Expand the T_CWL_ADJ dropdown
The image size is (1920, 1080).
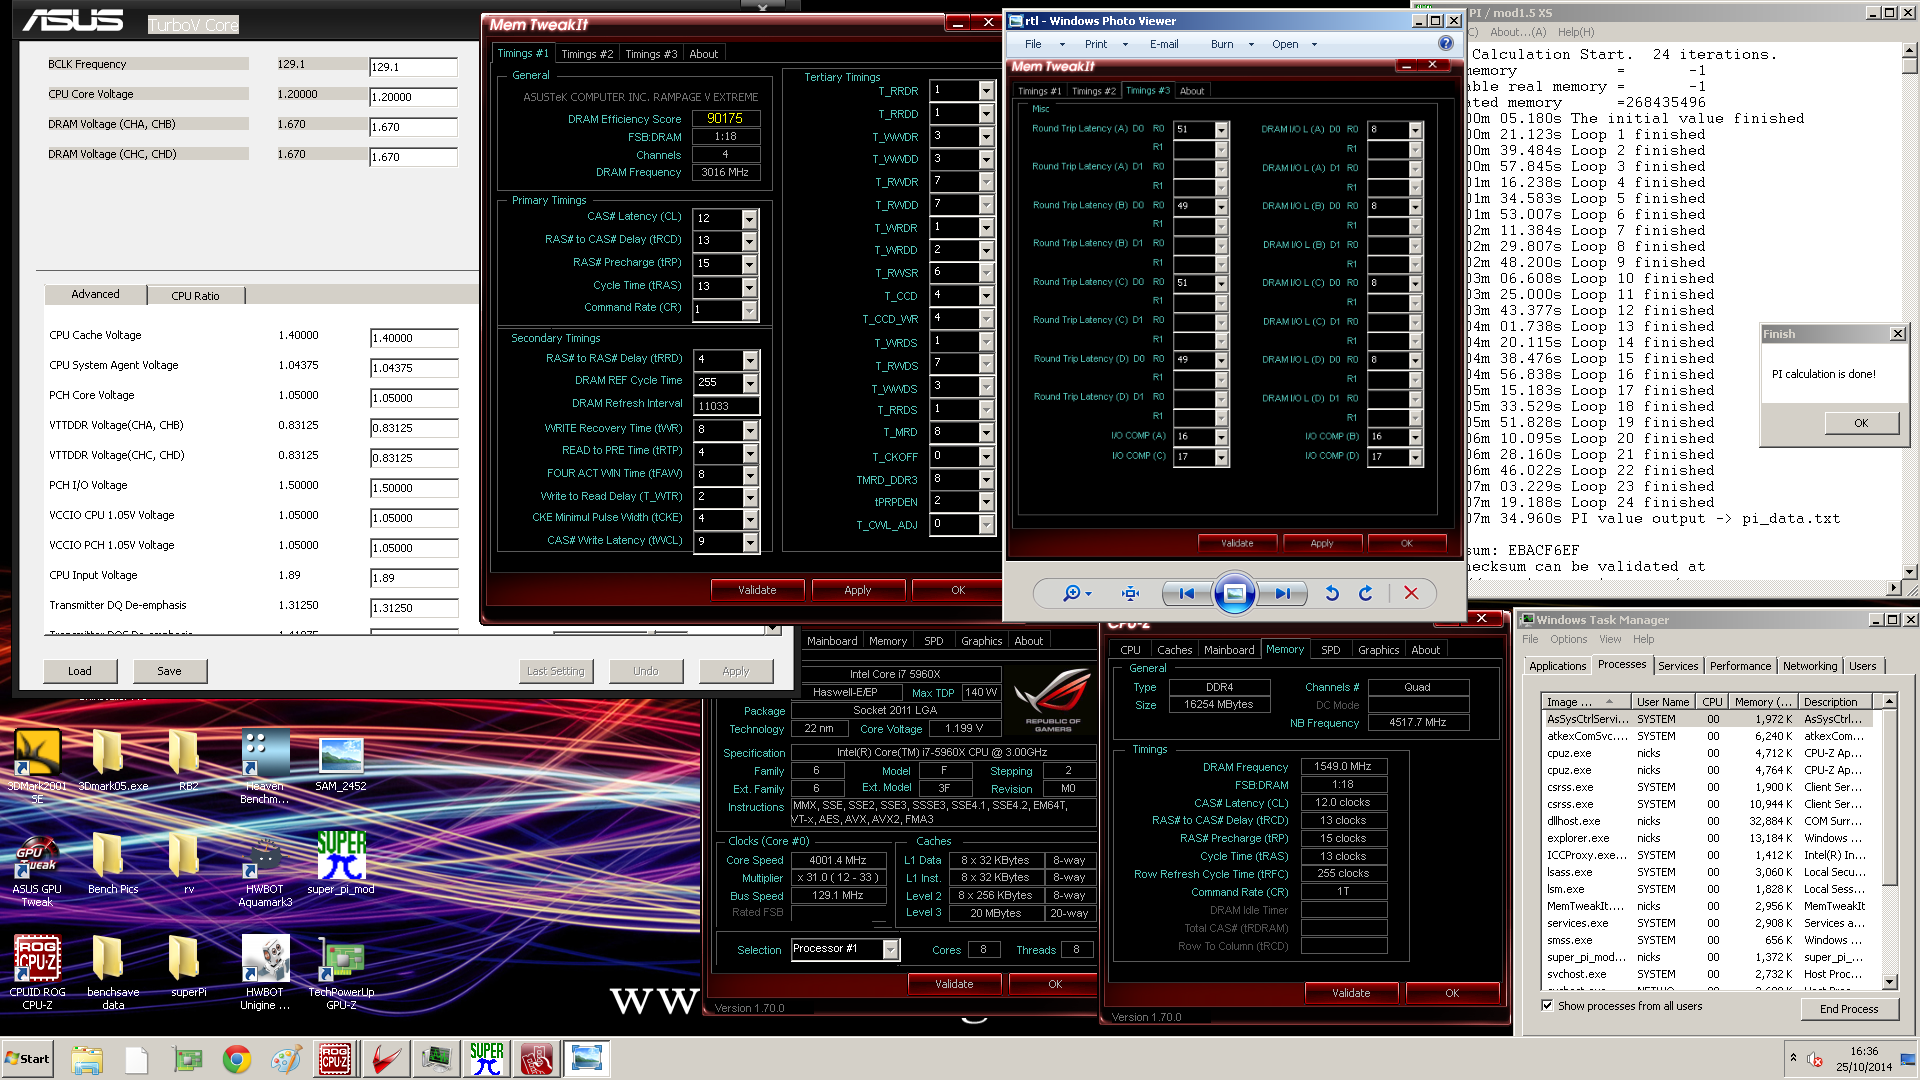(986, 524)
